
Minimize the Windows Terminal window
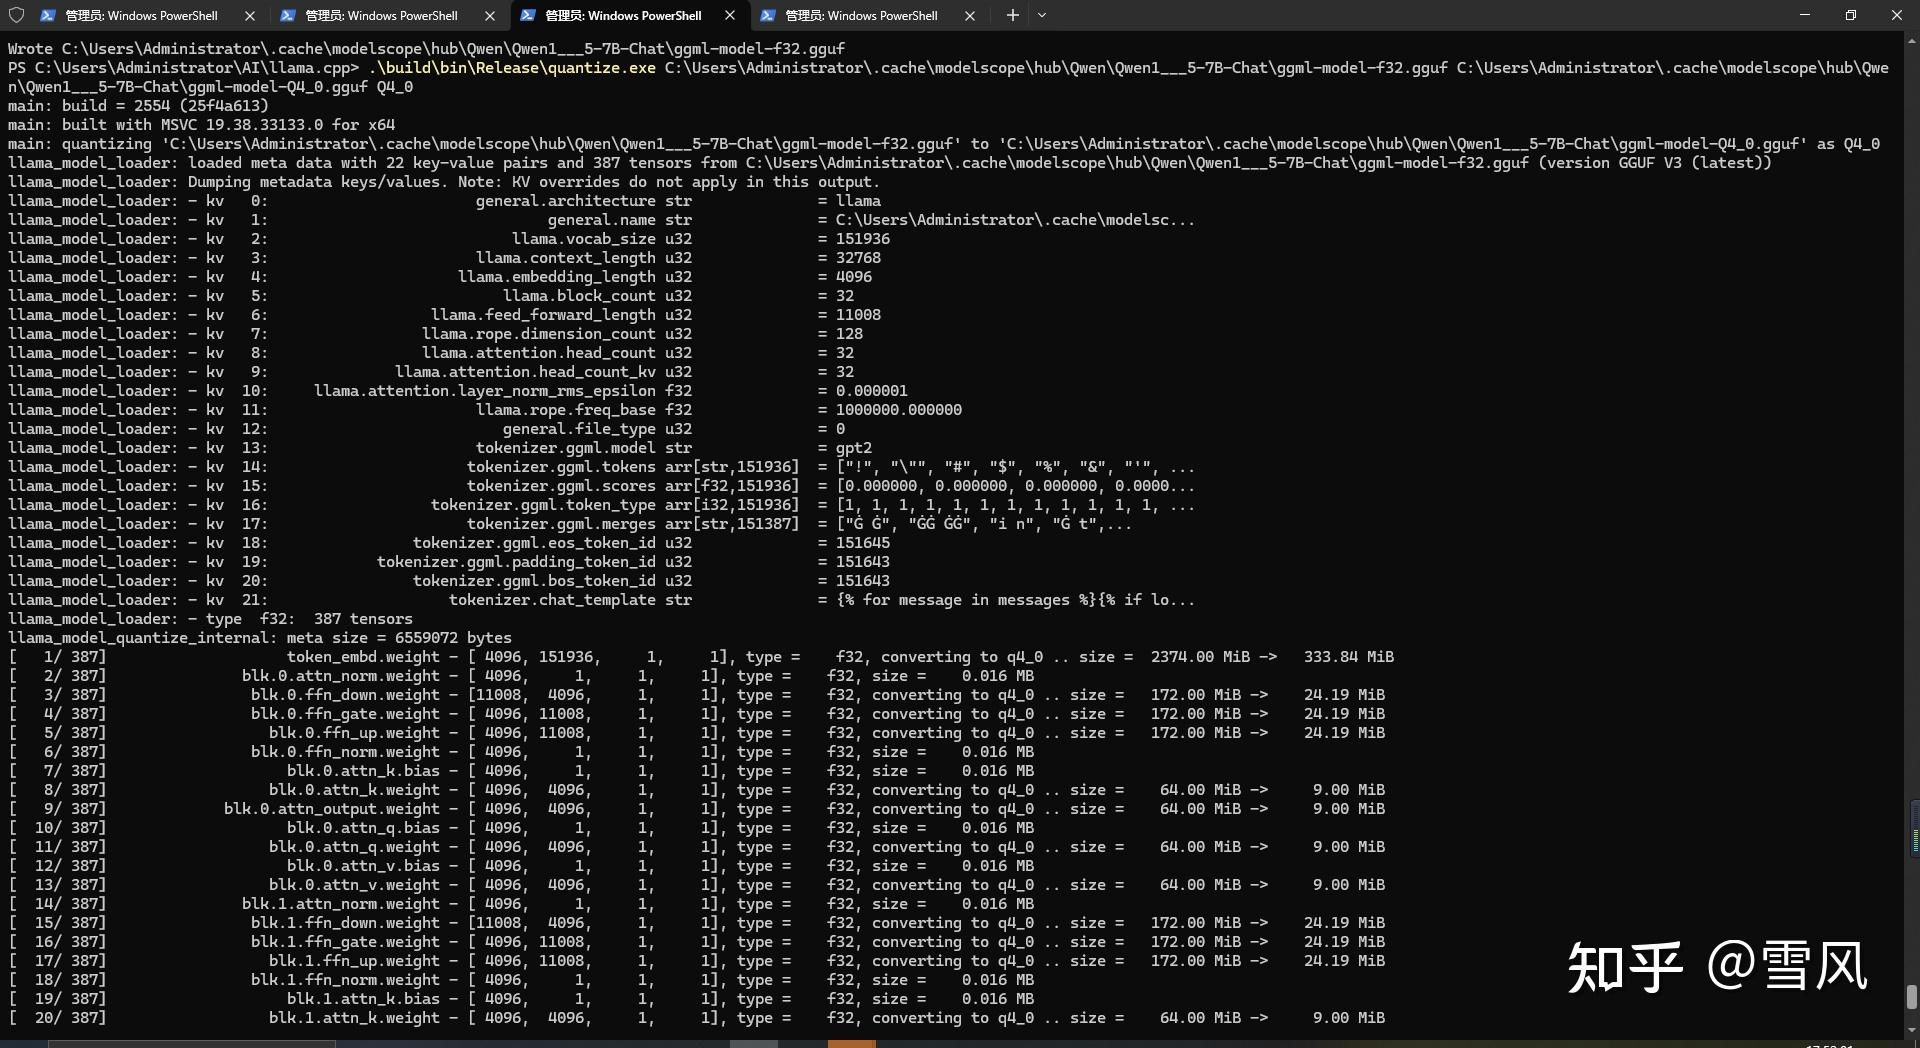coord(1805,15)
